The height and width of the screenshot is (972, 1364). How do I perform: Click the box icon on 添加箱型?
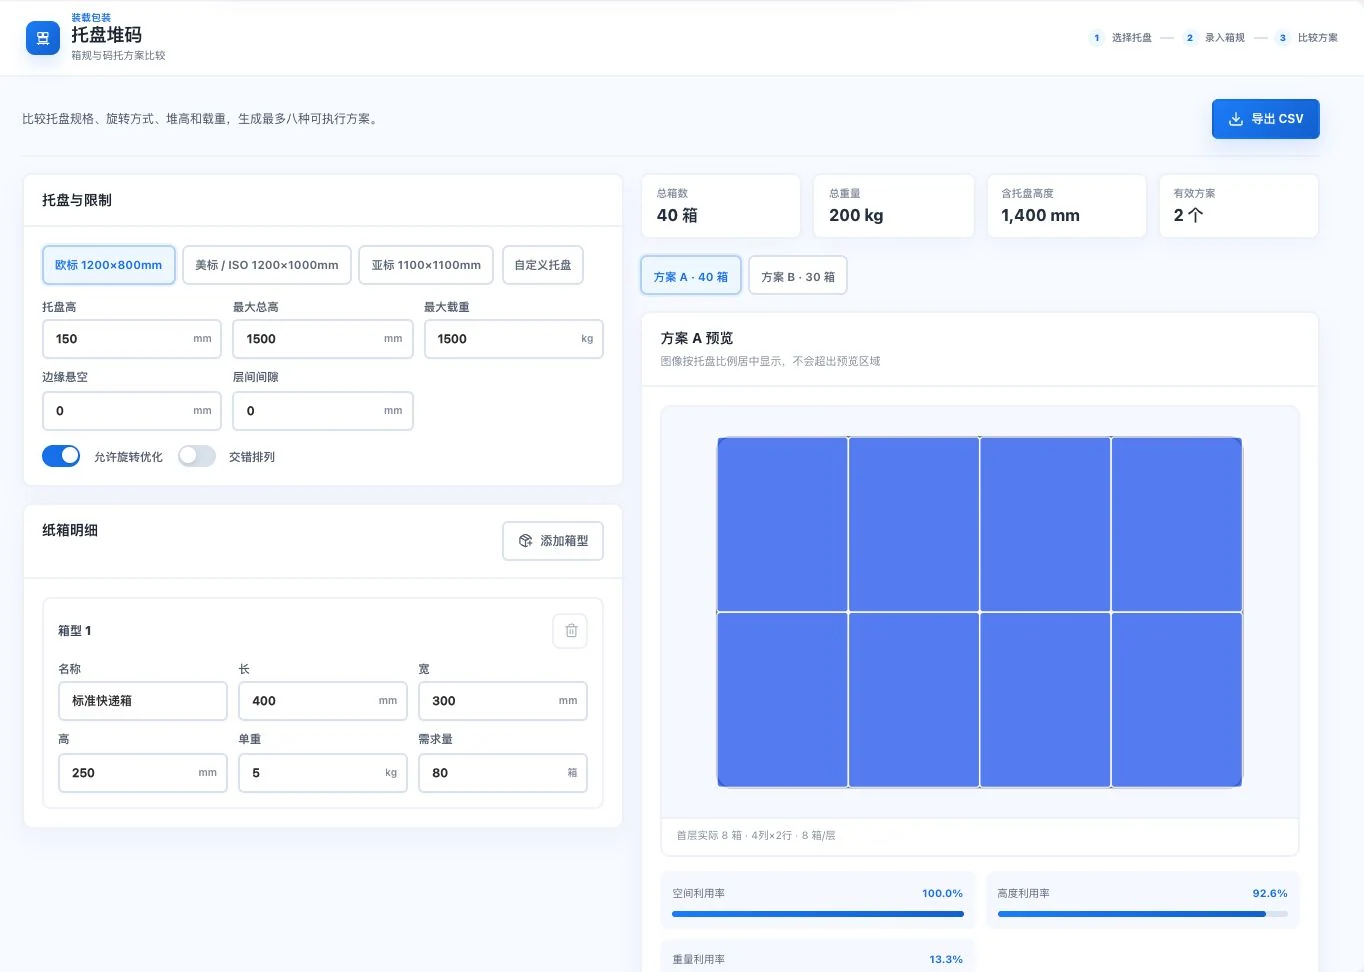click(x=526, y=541)
